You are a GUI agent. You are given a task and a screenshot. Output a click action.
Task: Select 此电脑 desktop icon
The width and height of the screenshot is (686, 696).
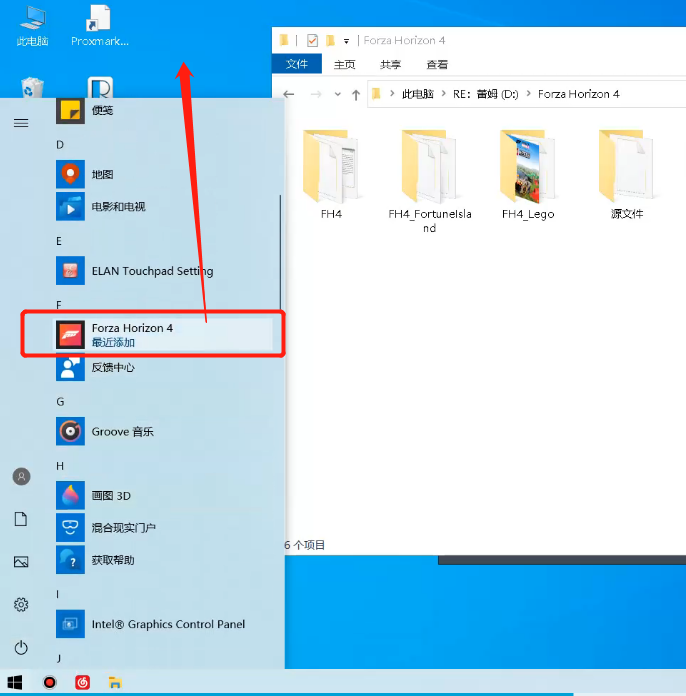(x=32, y=25)
